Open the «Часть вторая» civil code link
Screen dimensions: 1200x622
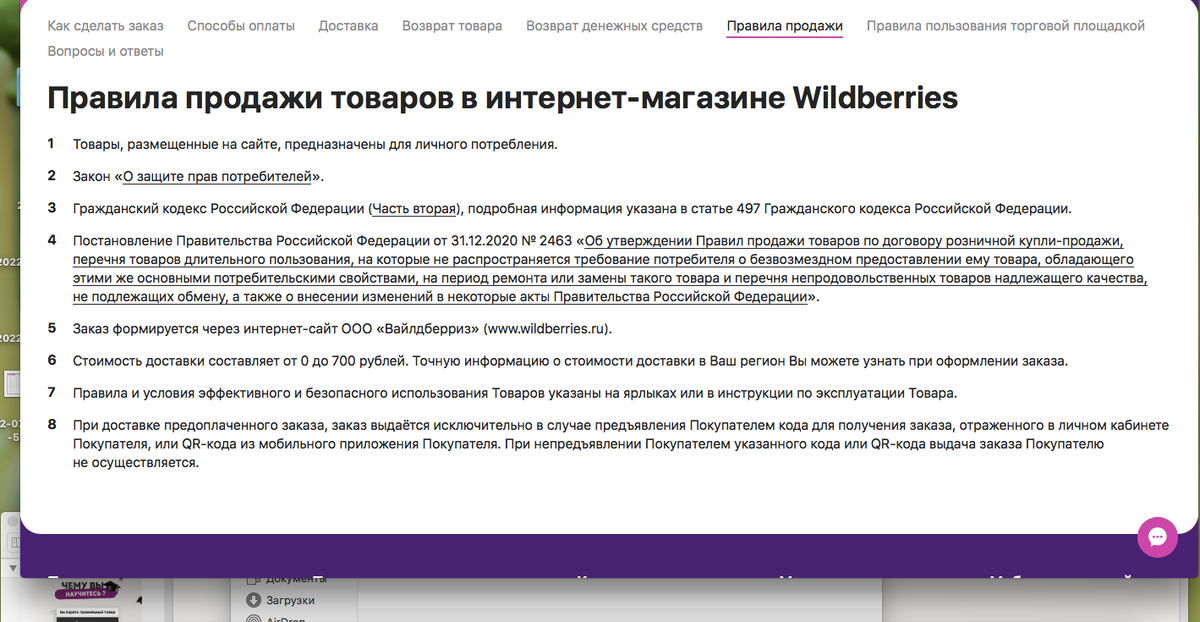(416, 209)
